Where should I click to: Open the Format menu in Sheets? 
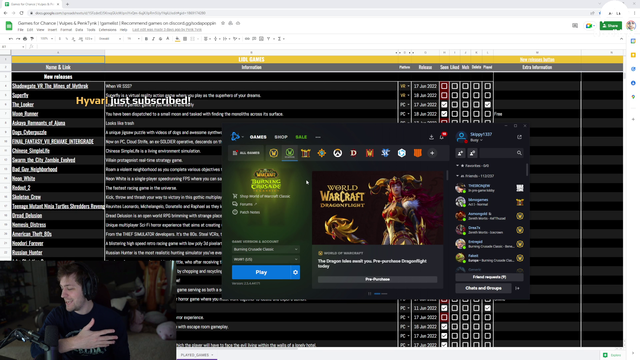pyautogui.click(x=66, y=30)
